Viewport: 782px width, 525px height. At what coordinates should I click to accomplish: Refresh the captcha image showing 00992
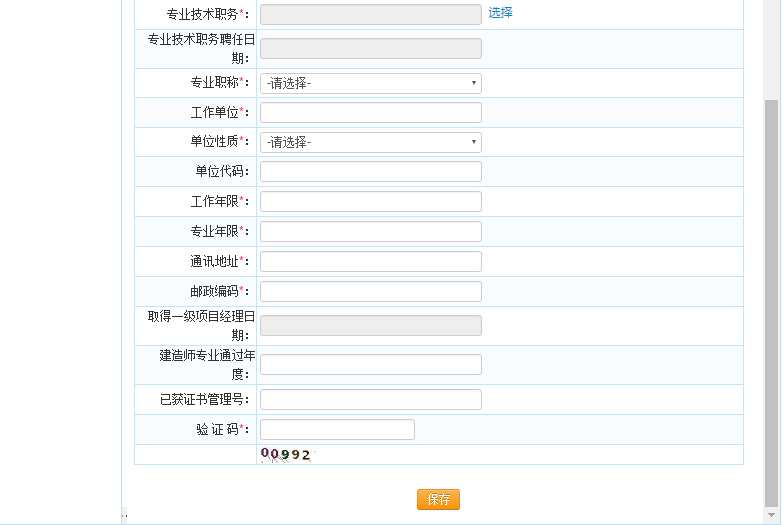click(x=287, y=455)
